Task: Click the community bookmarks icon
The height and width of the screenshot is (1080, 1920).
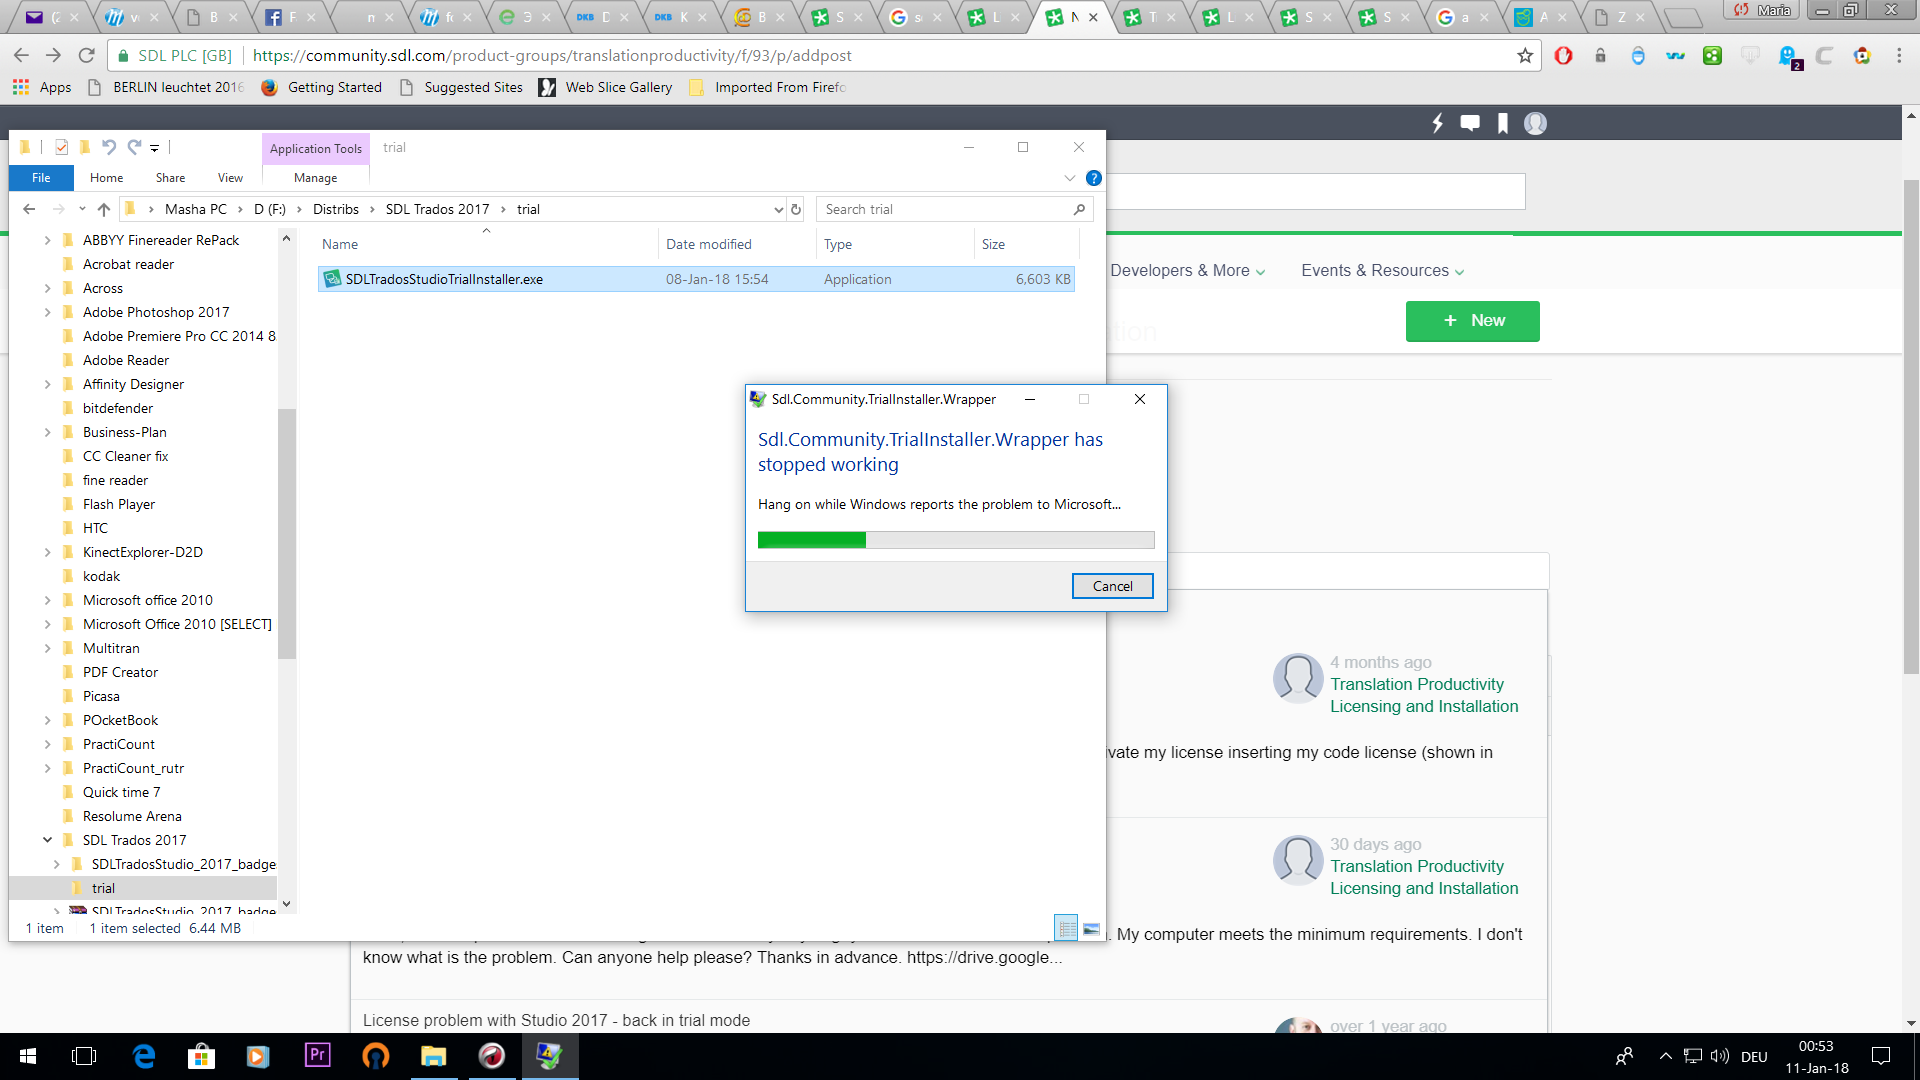Action: click(1502, 123)
